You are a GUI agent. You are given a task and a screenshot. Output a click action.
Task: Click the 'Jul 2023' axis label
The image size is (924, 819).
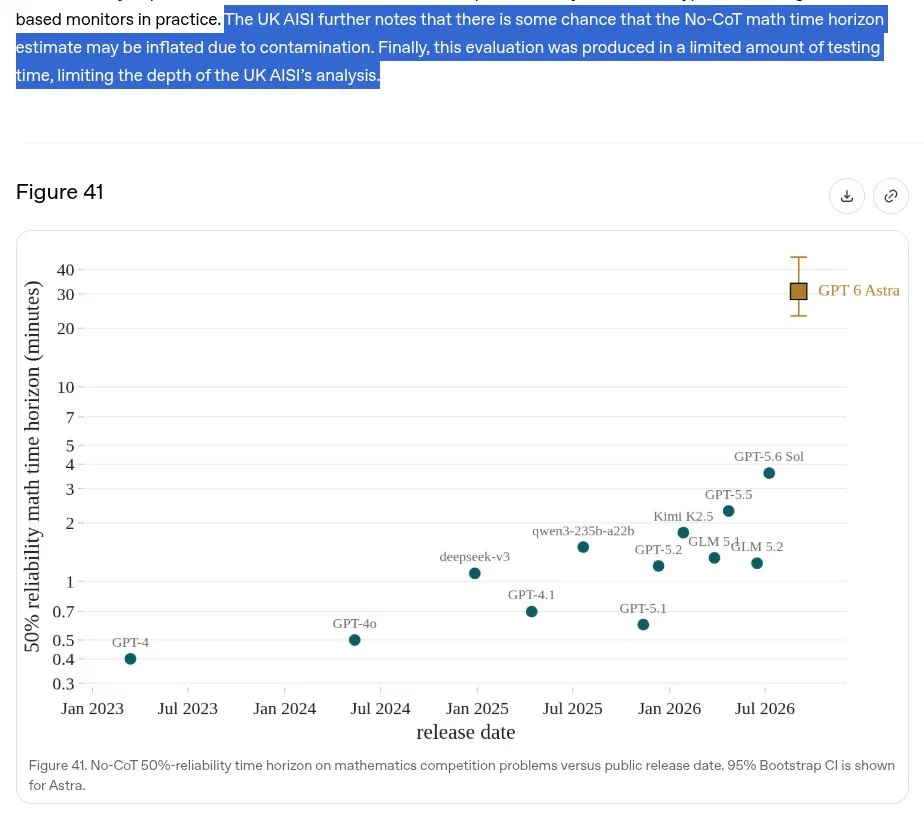(x=187, y=708)
